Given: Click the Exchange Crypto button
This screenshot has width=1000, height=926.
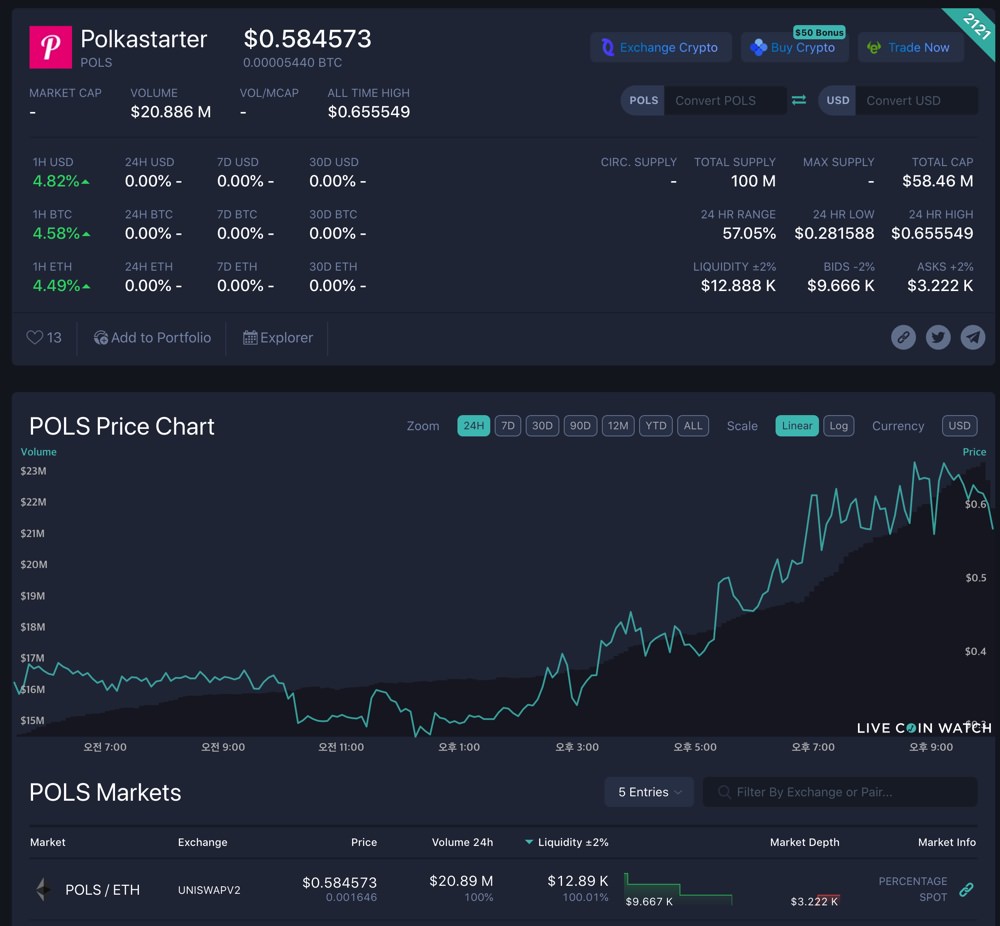Looking at the screenshot, I should tap(661, 47).
